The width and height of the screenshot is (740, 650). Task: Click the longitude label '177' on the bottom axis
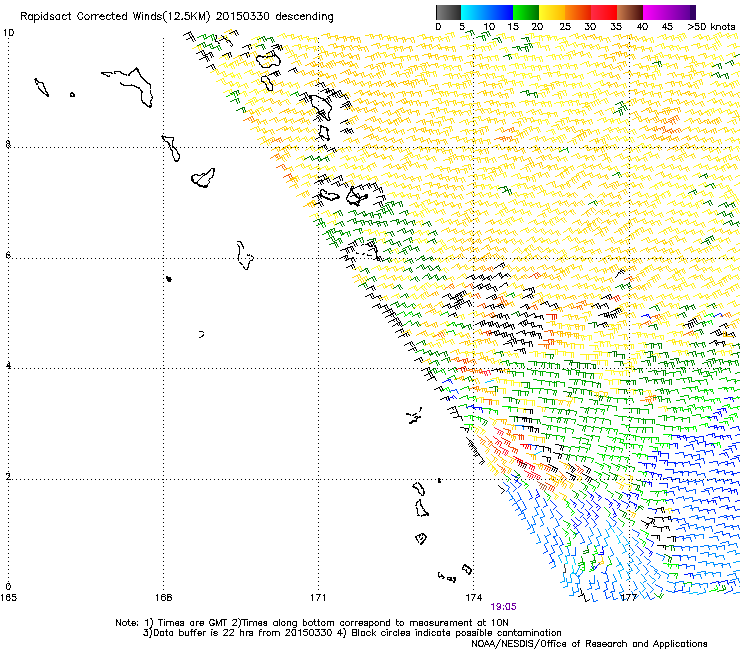point(629,598)
